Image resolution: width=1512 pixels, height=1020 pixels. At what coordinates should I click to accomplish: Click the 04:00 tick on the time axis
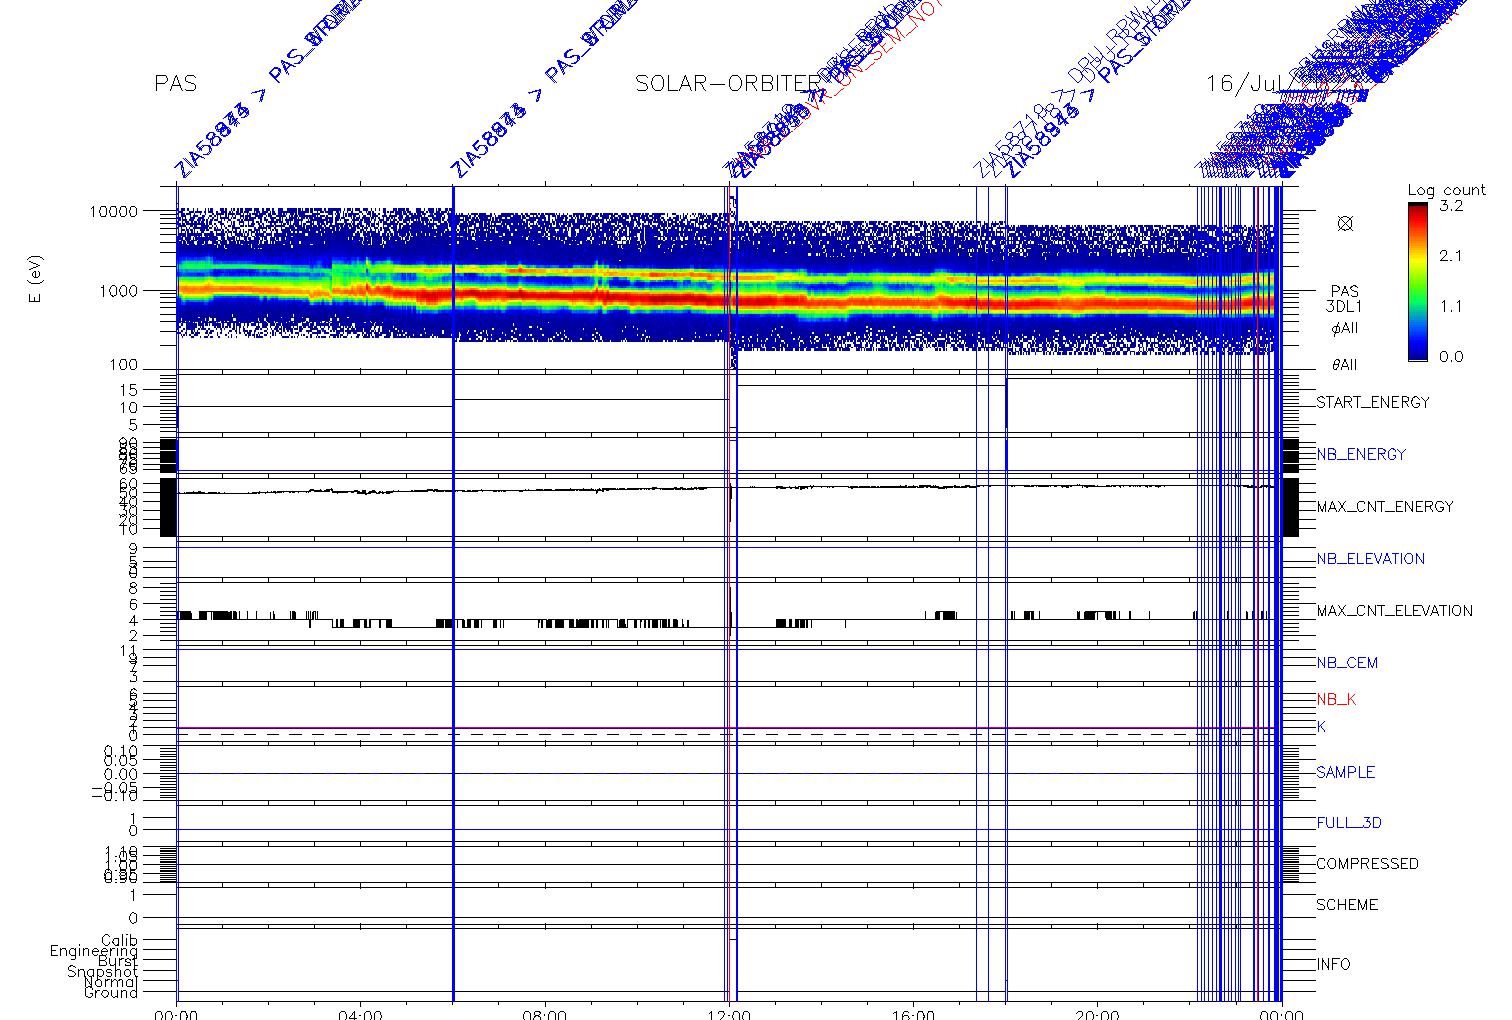point(361,1013)
